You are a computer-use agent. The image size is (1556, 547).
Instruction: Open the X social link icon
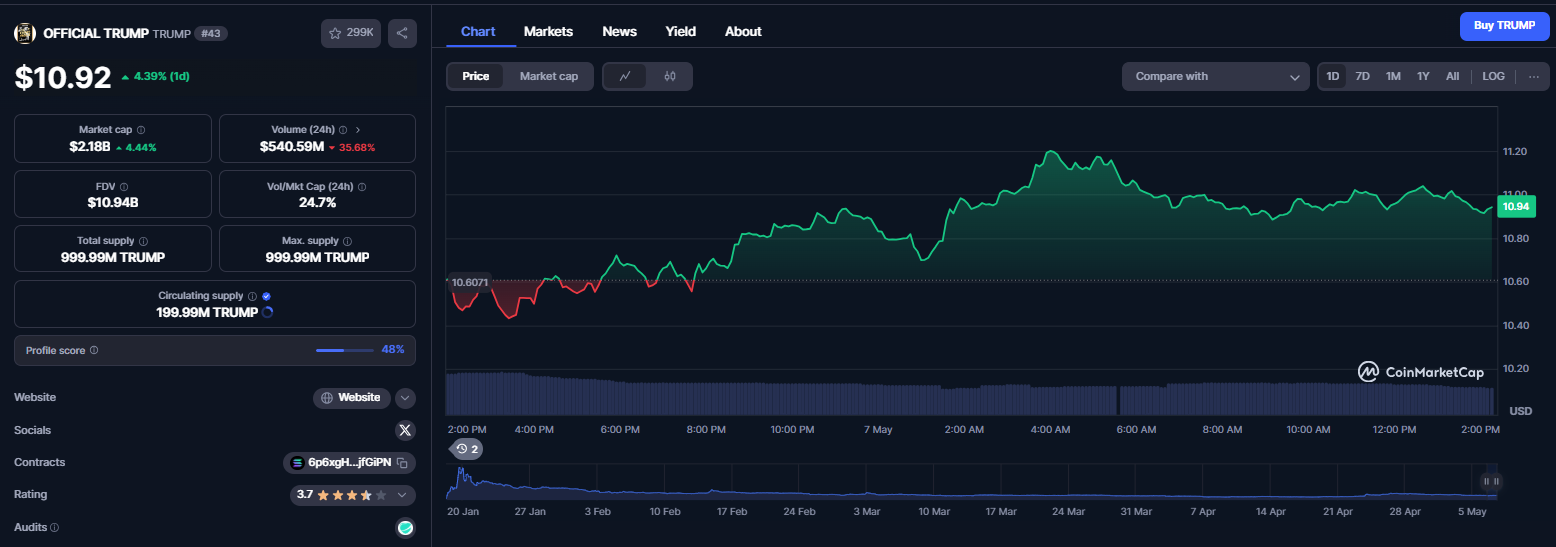pyautogui.click(x=404, y=430)
